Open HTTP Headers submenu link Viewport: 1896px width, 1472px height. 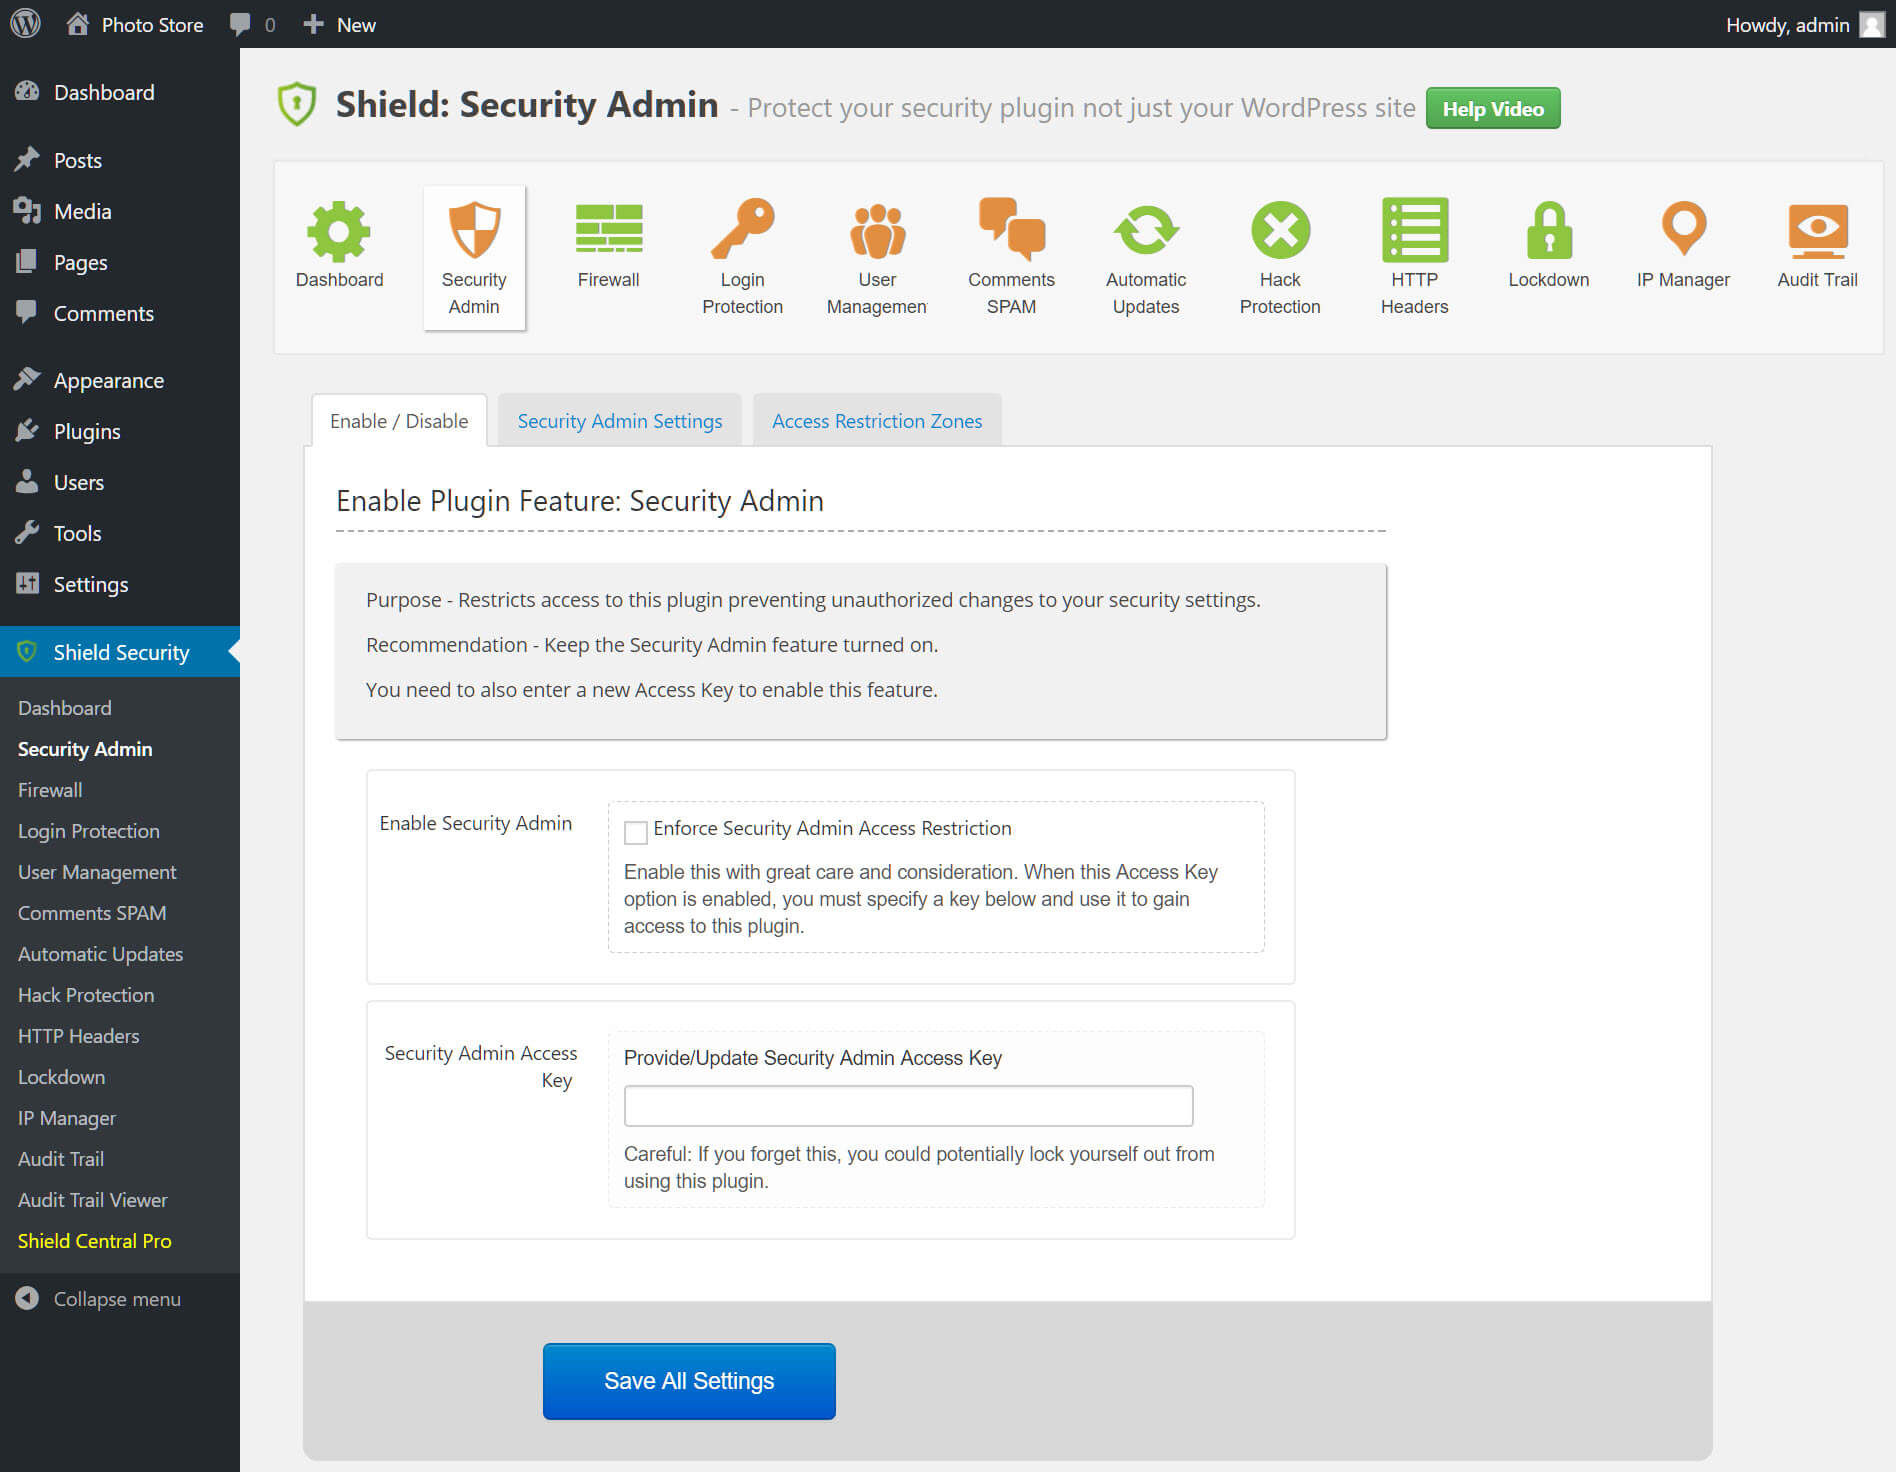pyautogui.click(x=79, y=1036)
